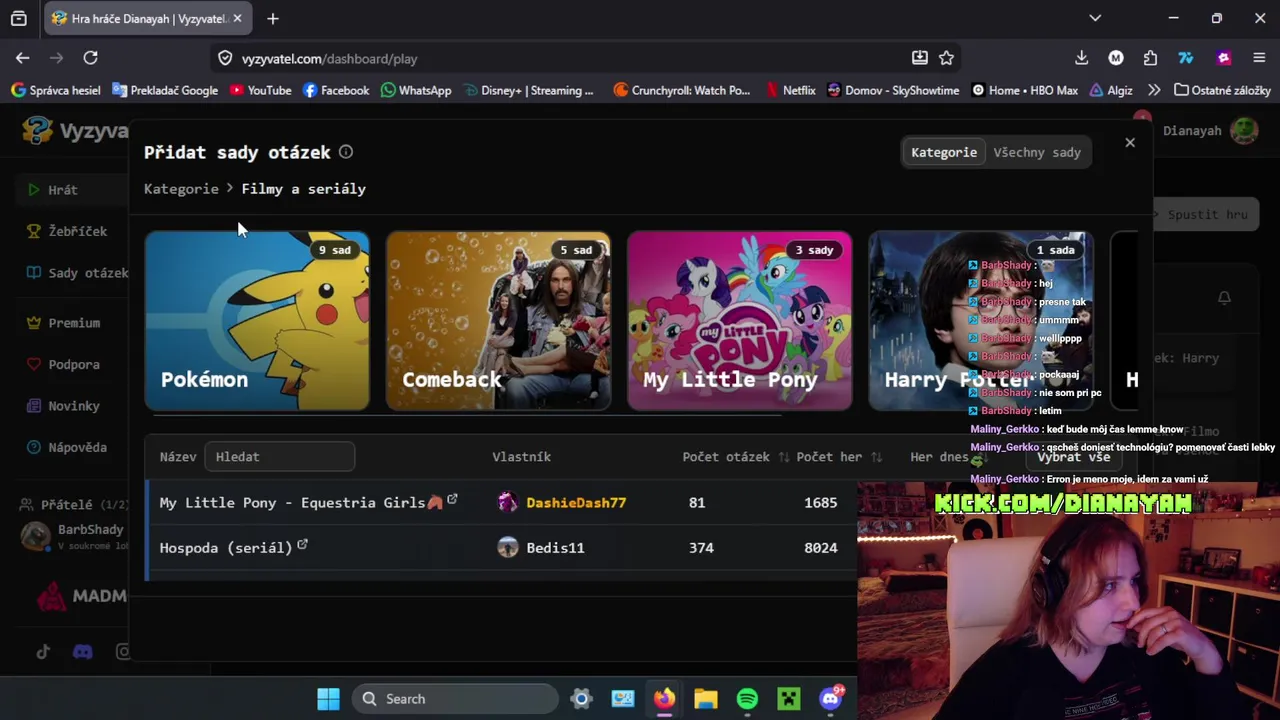The height and width of the screenshot is (720, 1280).
Task: Open the Harry Potter category card
Action: click(x=981, y=321)
